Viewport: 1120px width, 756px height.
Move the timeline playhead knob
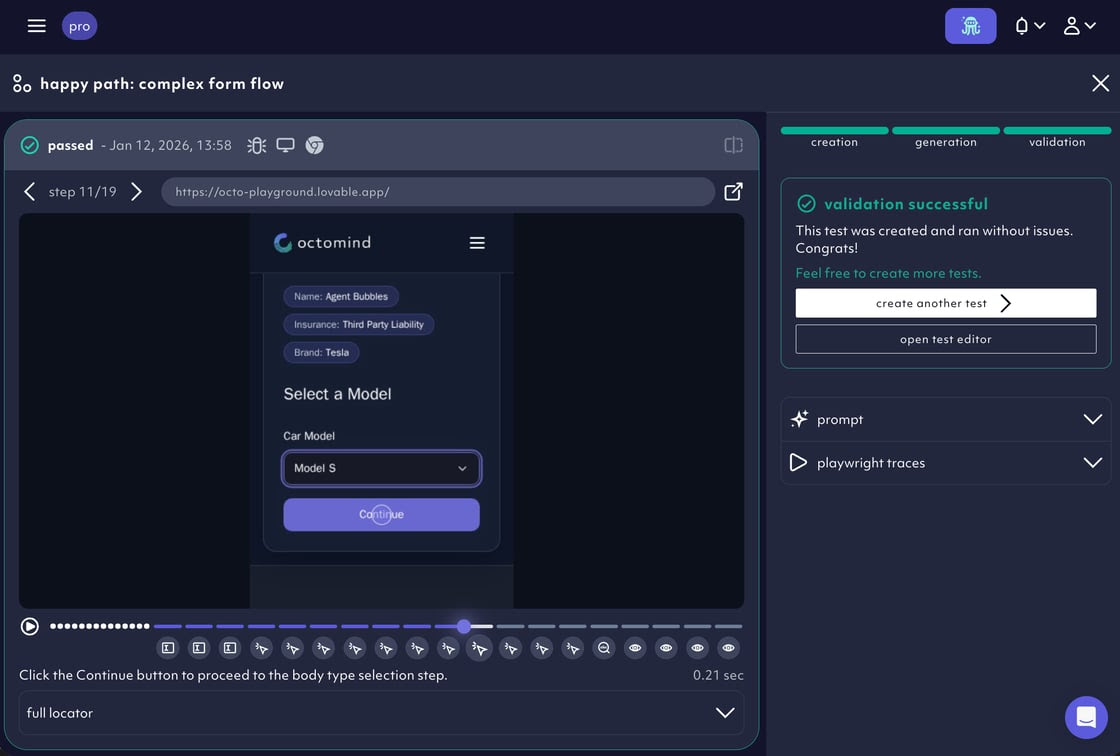464,627
